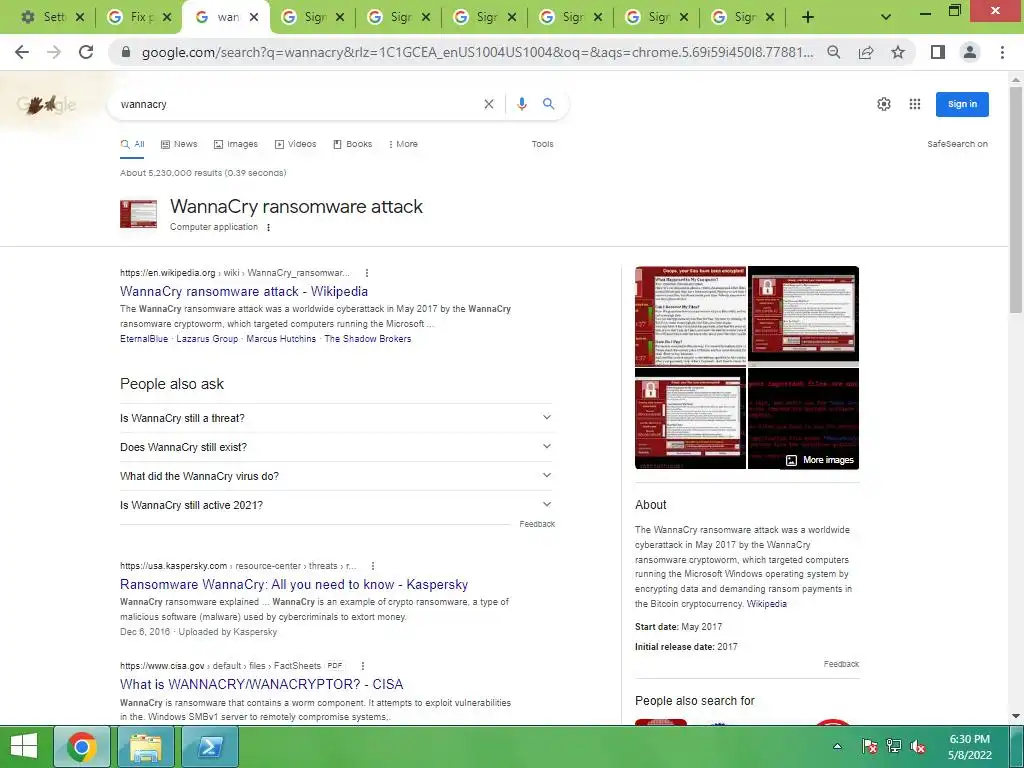Viewport: 1024px width, 768px height.
Task: Expand "Is WannaCry still a threat?"
Action: 336,418
